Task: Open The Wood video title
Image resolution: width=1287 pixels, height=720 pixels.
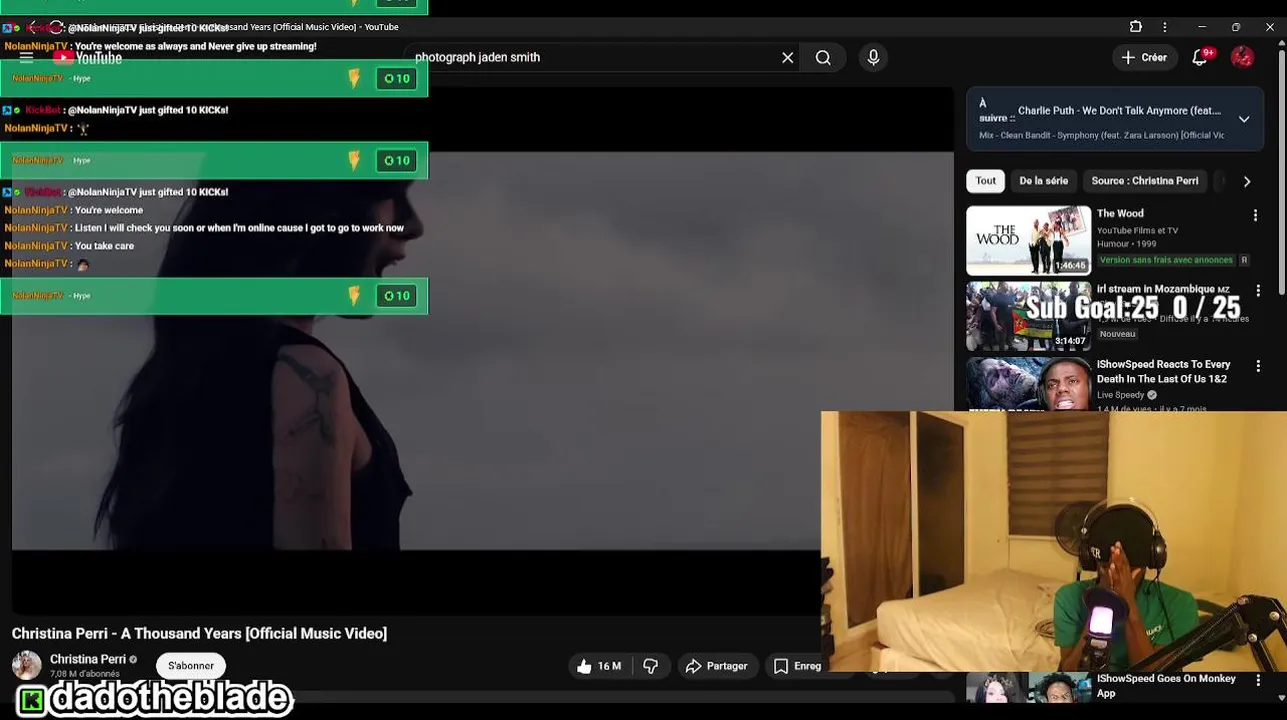Action: (x=1120, y=214)
